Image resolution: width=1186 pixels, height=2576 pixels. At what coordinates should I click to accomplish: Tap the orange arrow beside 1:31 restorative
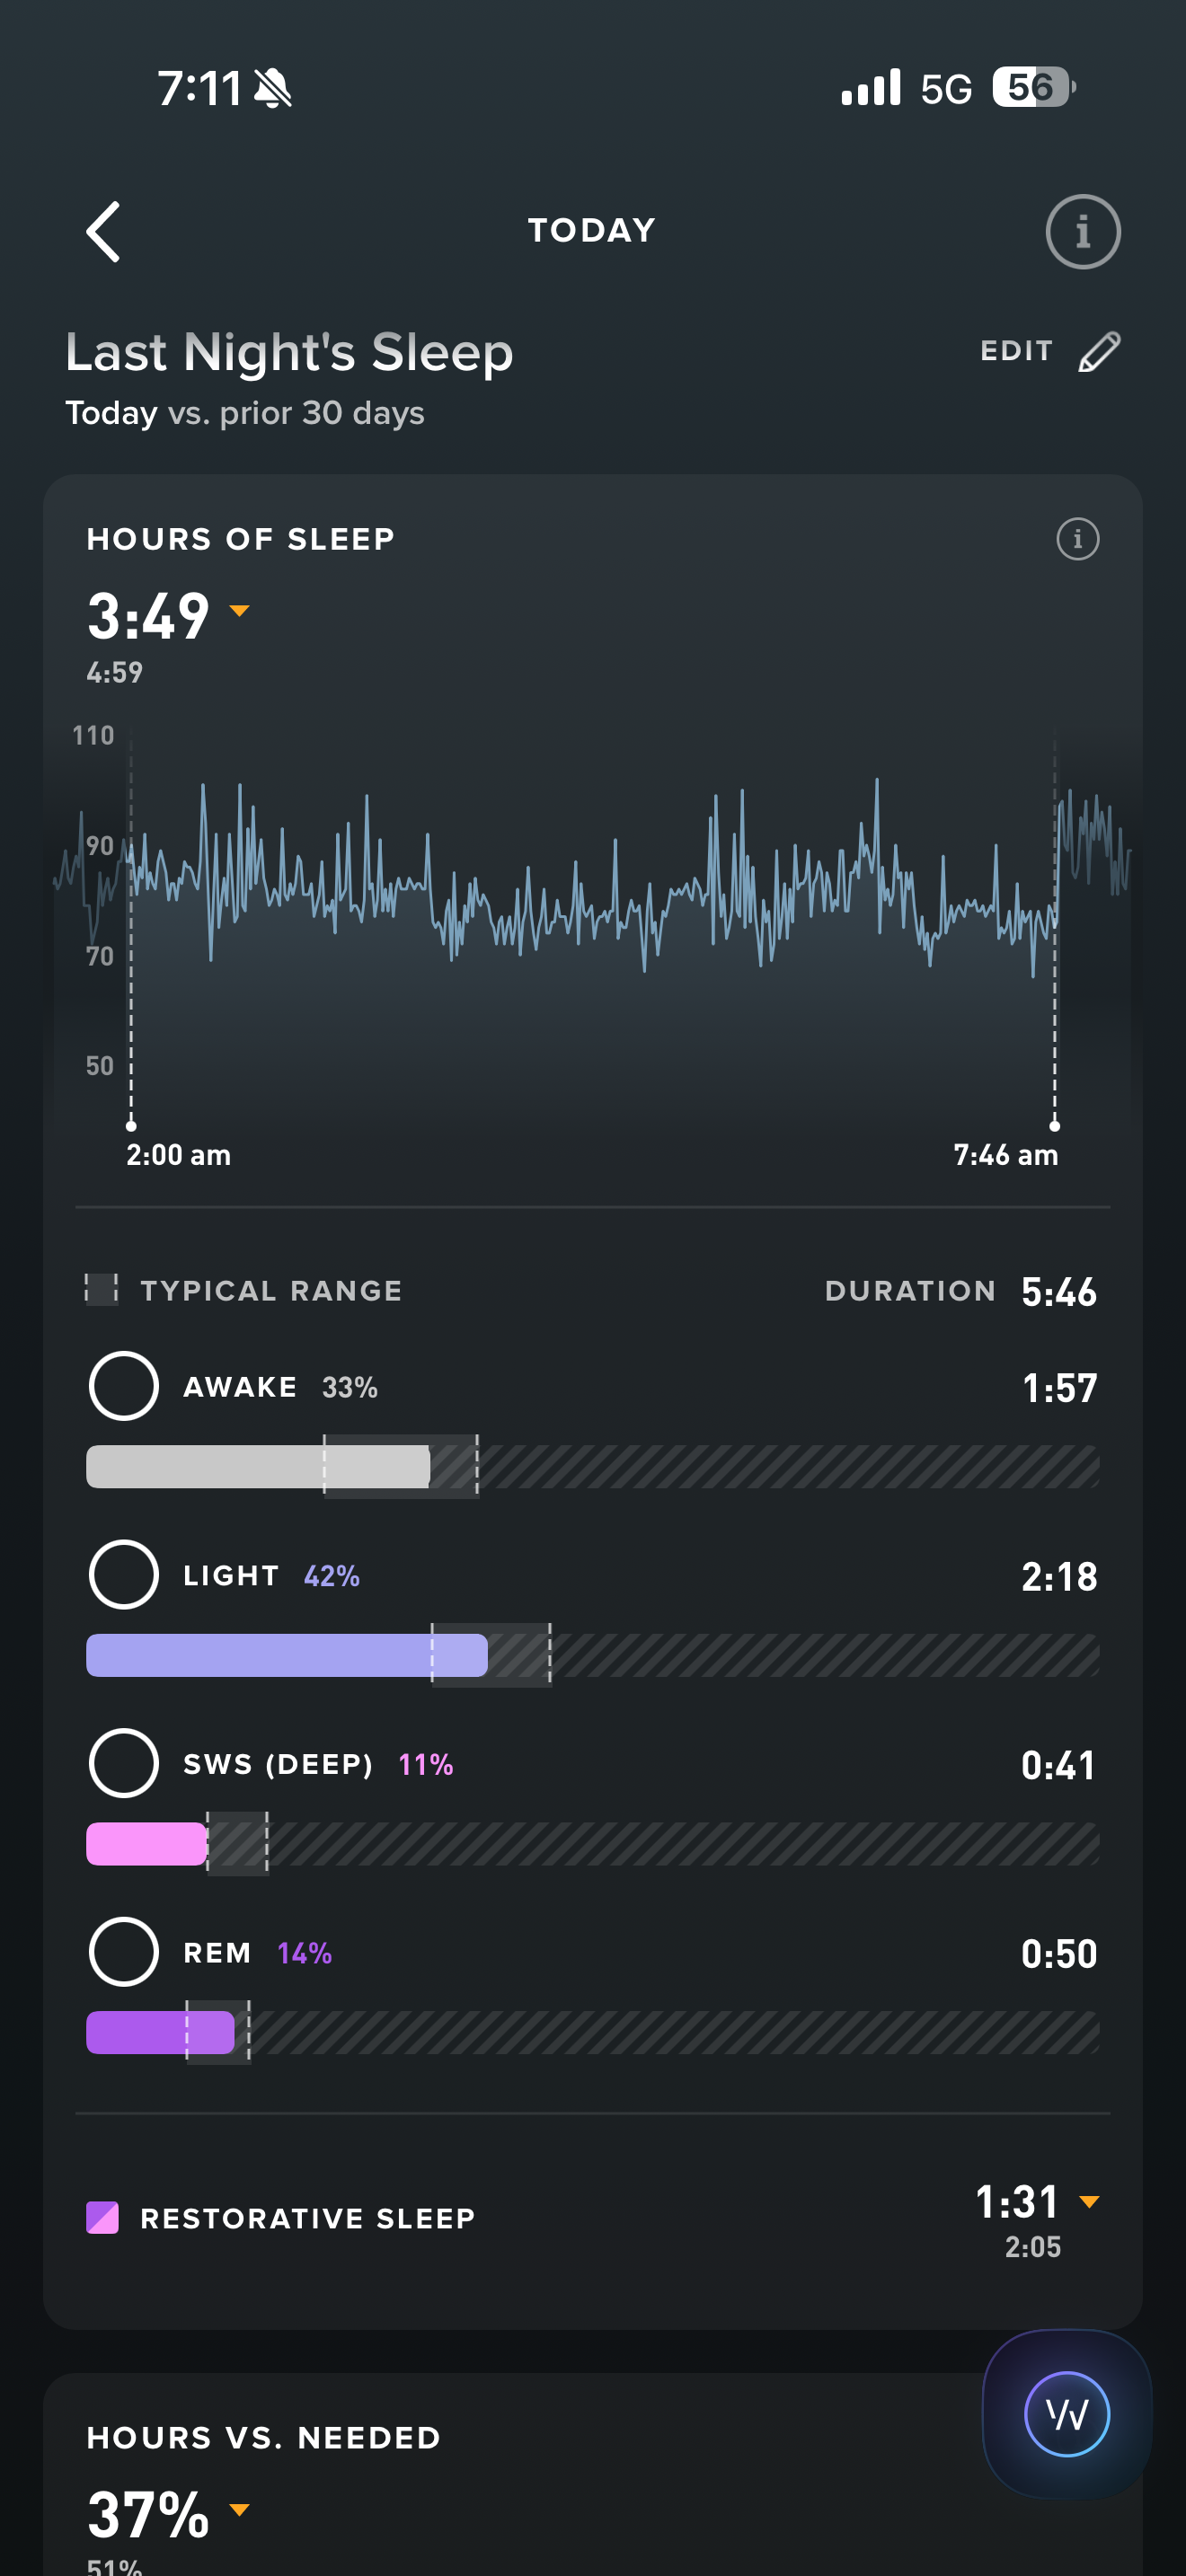1089,2201
